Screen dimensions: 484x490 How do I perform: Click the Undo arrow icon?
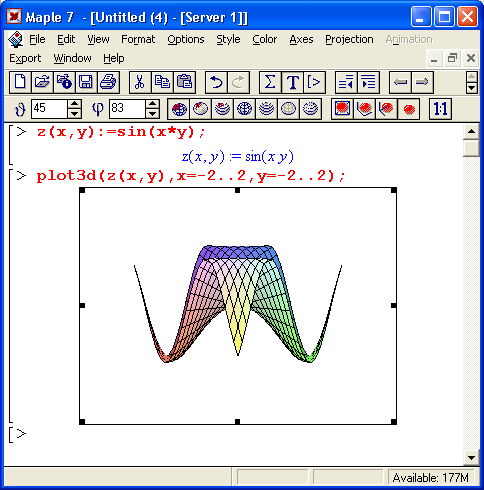tap(216, 82)
